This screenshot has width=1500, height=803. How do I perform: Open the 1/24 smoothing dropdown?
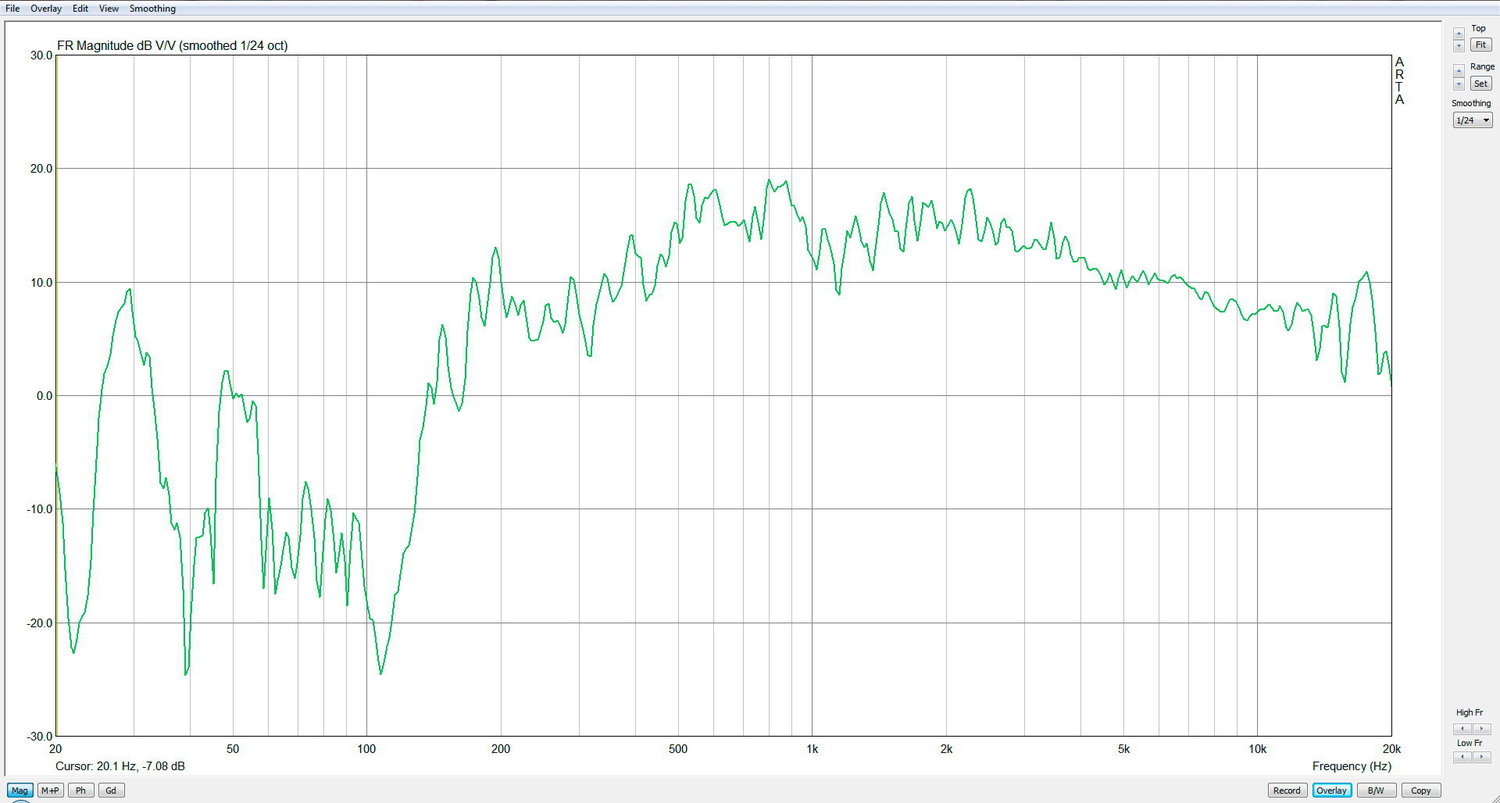coord(1472,120)
